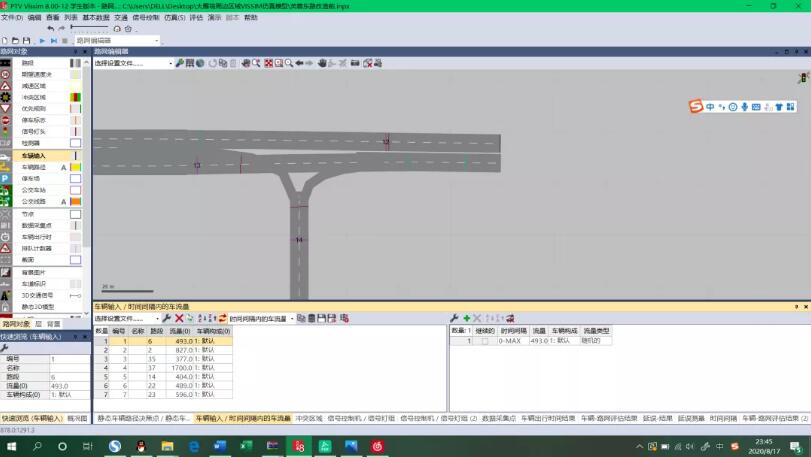The height and width of the screenshot is (457, 811).
Task: Select the Vehicle Routes icon
Action: pyautogui.click(x=5, y=167)
